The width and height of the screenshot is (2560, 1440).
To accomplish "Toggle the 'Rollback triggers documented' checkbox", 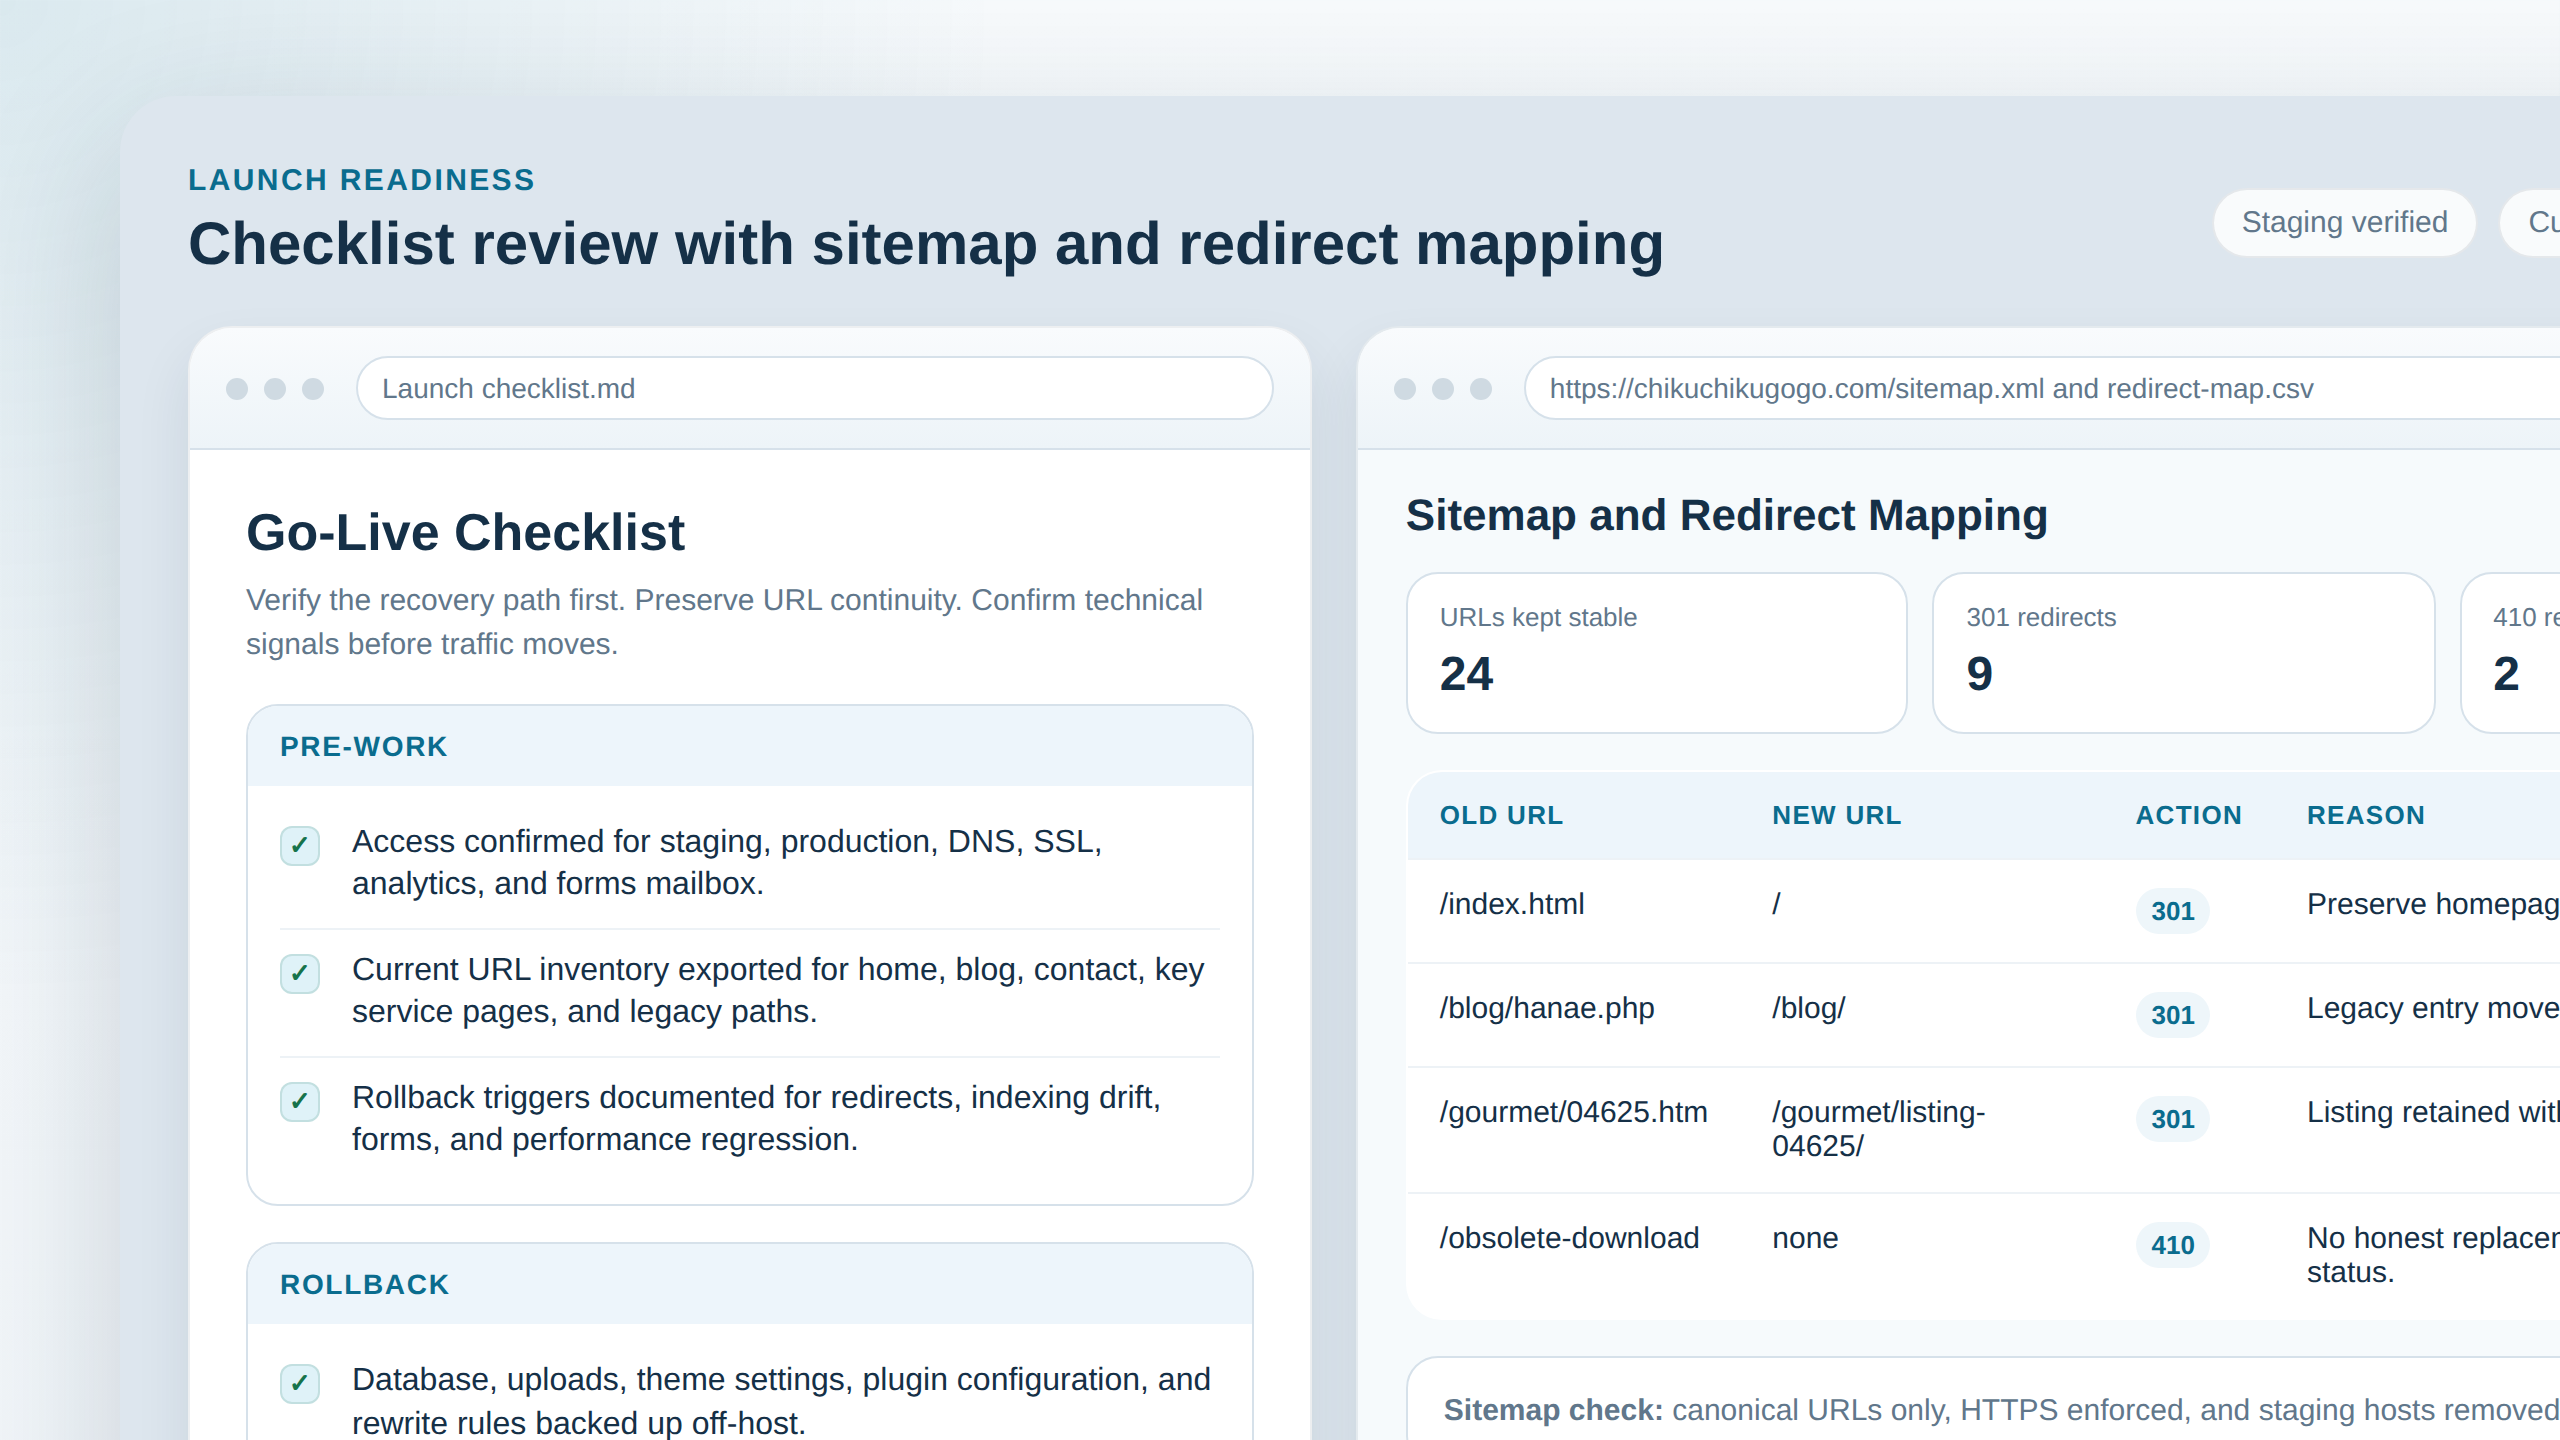I will (299, 1102).
